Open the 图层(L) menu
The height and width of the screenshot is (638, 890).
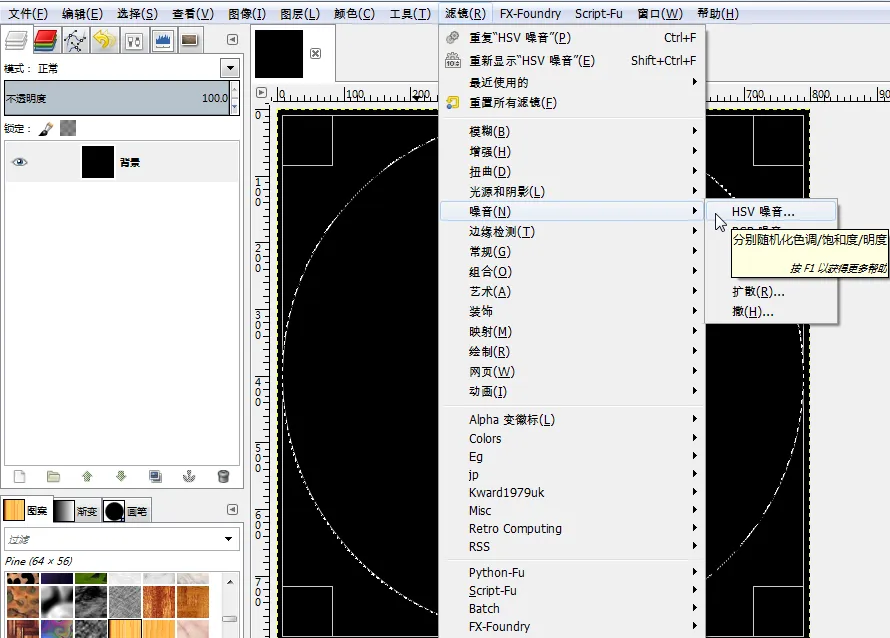(x=300, y=14)
